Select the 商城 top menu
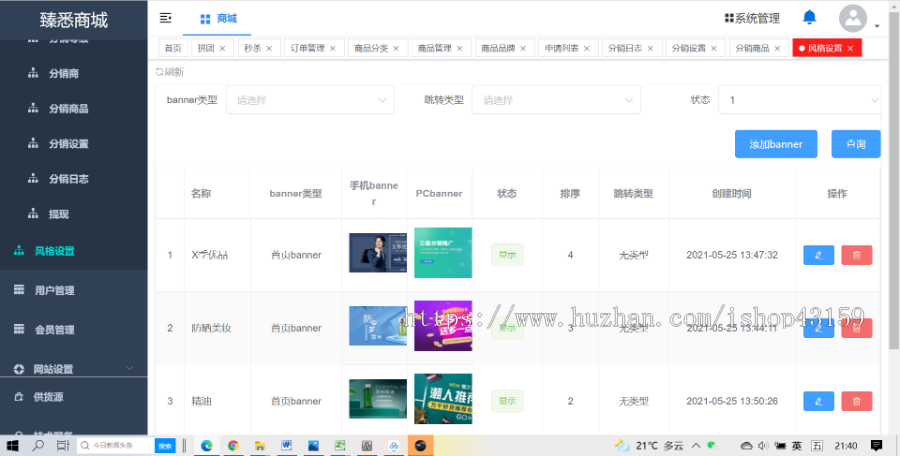900x456 pixels. click(218, 19)
